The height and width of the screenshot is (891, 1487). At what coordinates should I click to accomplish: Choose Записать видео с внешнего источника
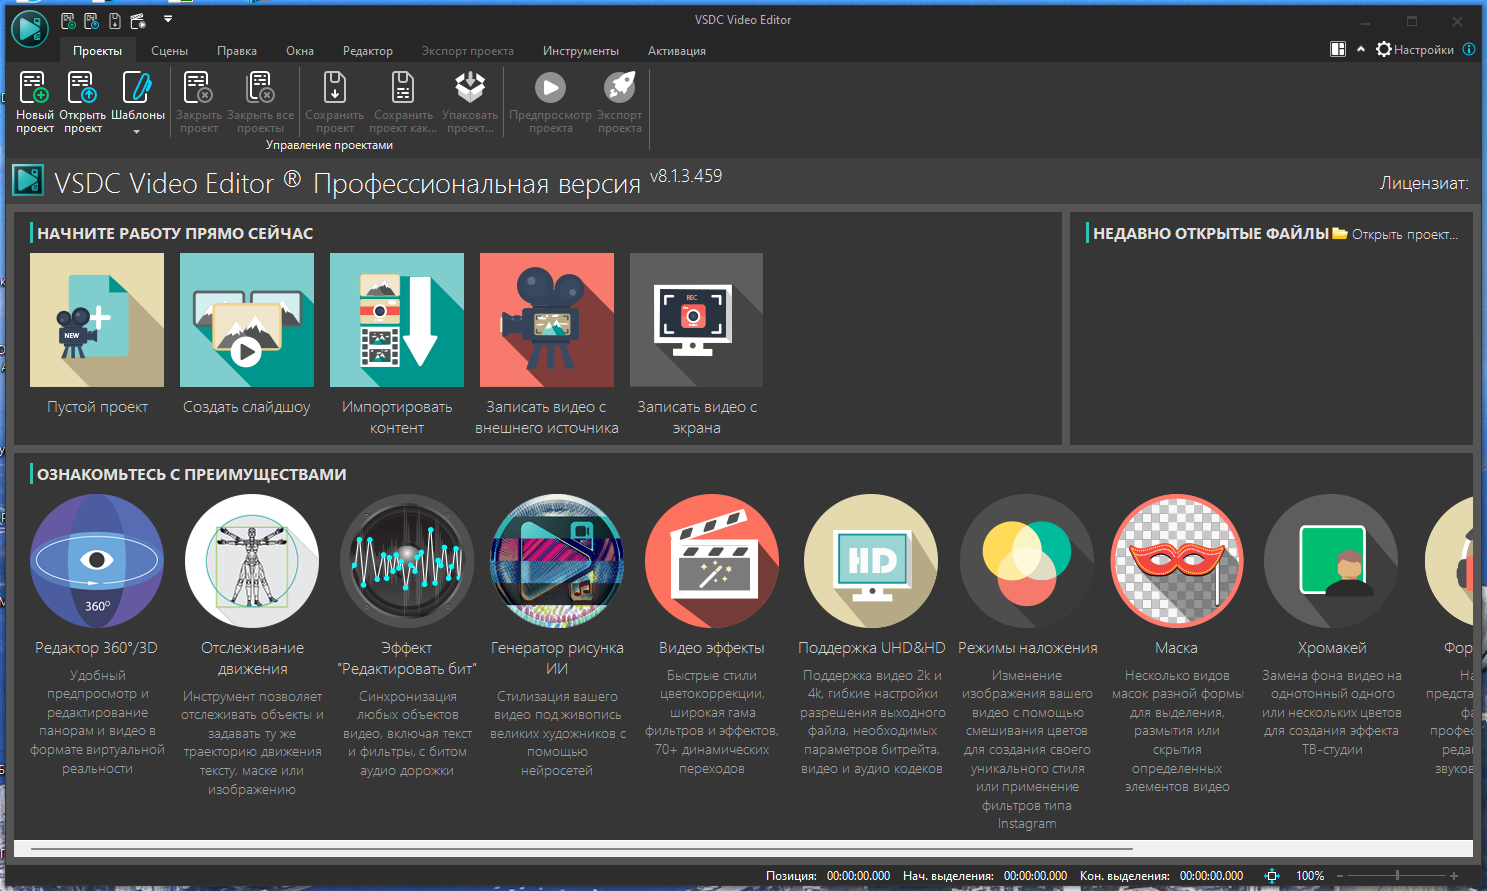point(547,320)
